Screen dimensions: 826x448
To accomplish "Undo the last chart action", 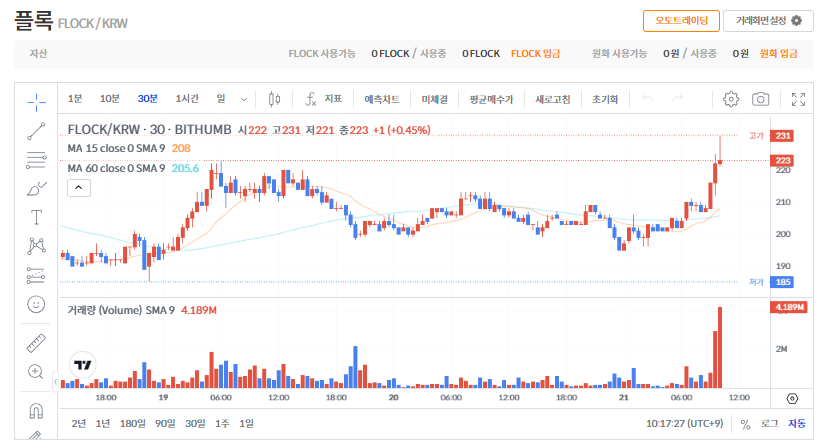I will click(648, 99).
